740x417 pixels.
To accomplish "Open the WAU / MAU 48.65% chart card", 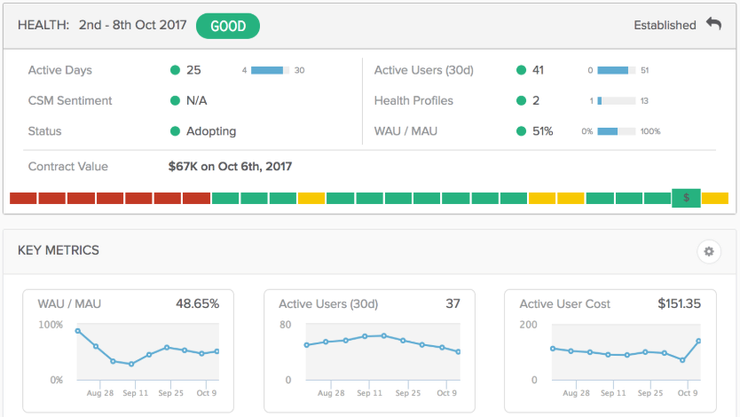I will tap(128, 351).
